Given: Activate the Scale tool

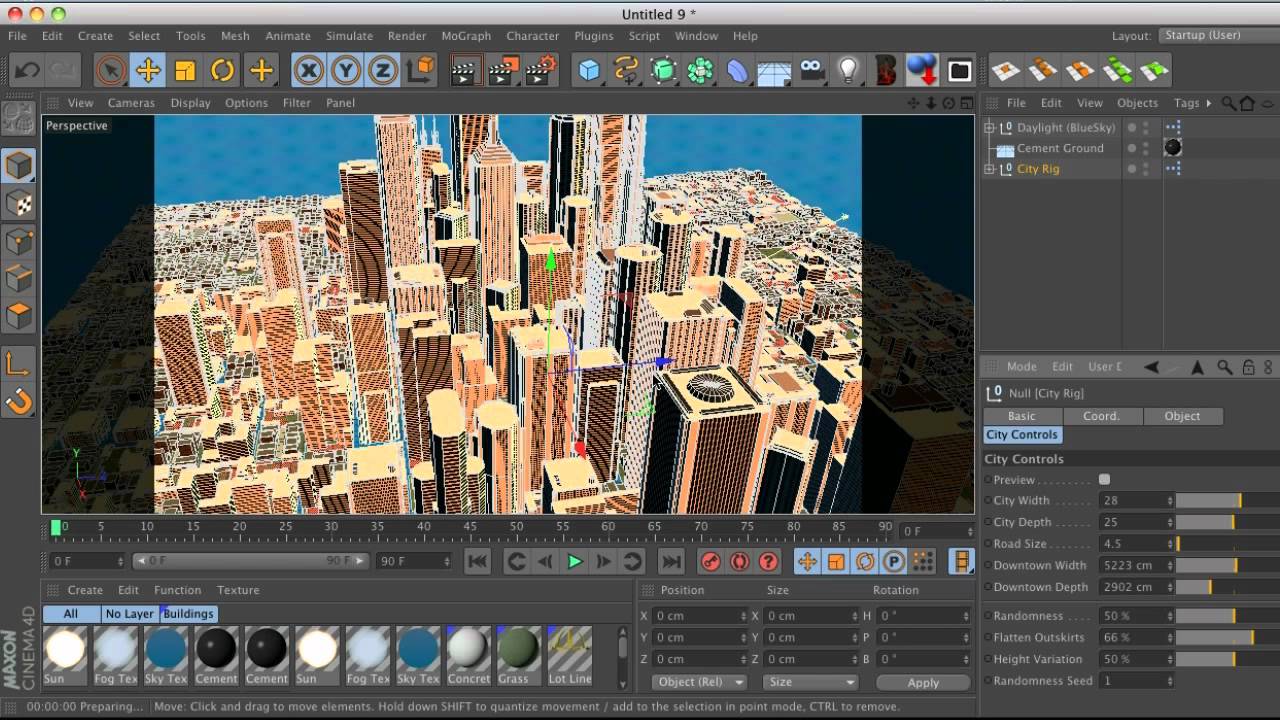Looking at the screenshot, I should [185, 70].
